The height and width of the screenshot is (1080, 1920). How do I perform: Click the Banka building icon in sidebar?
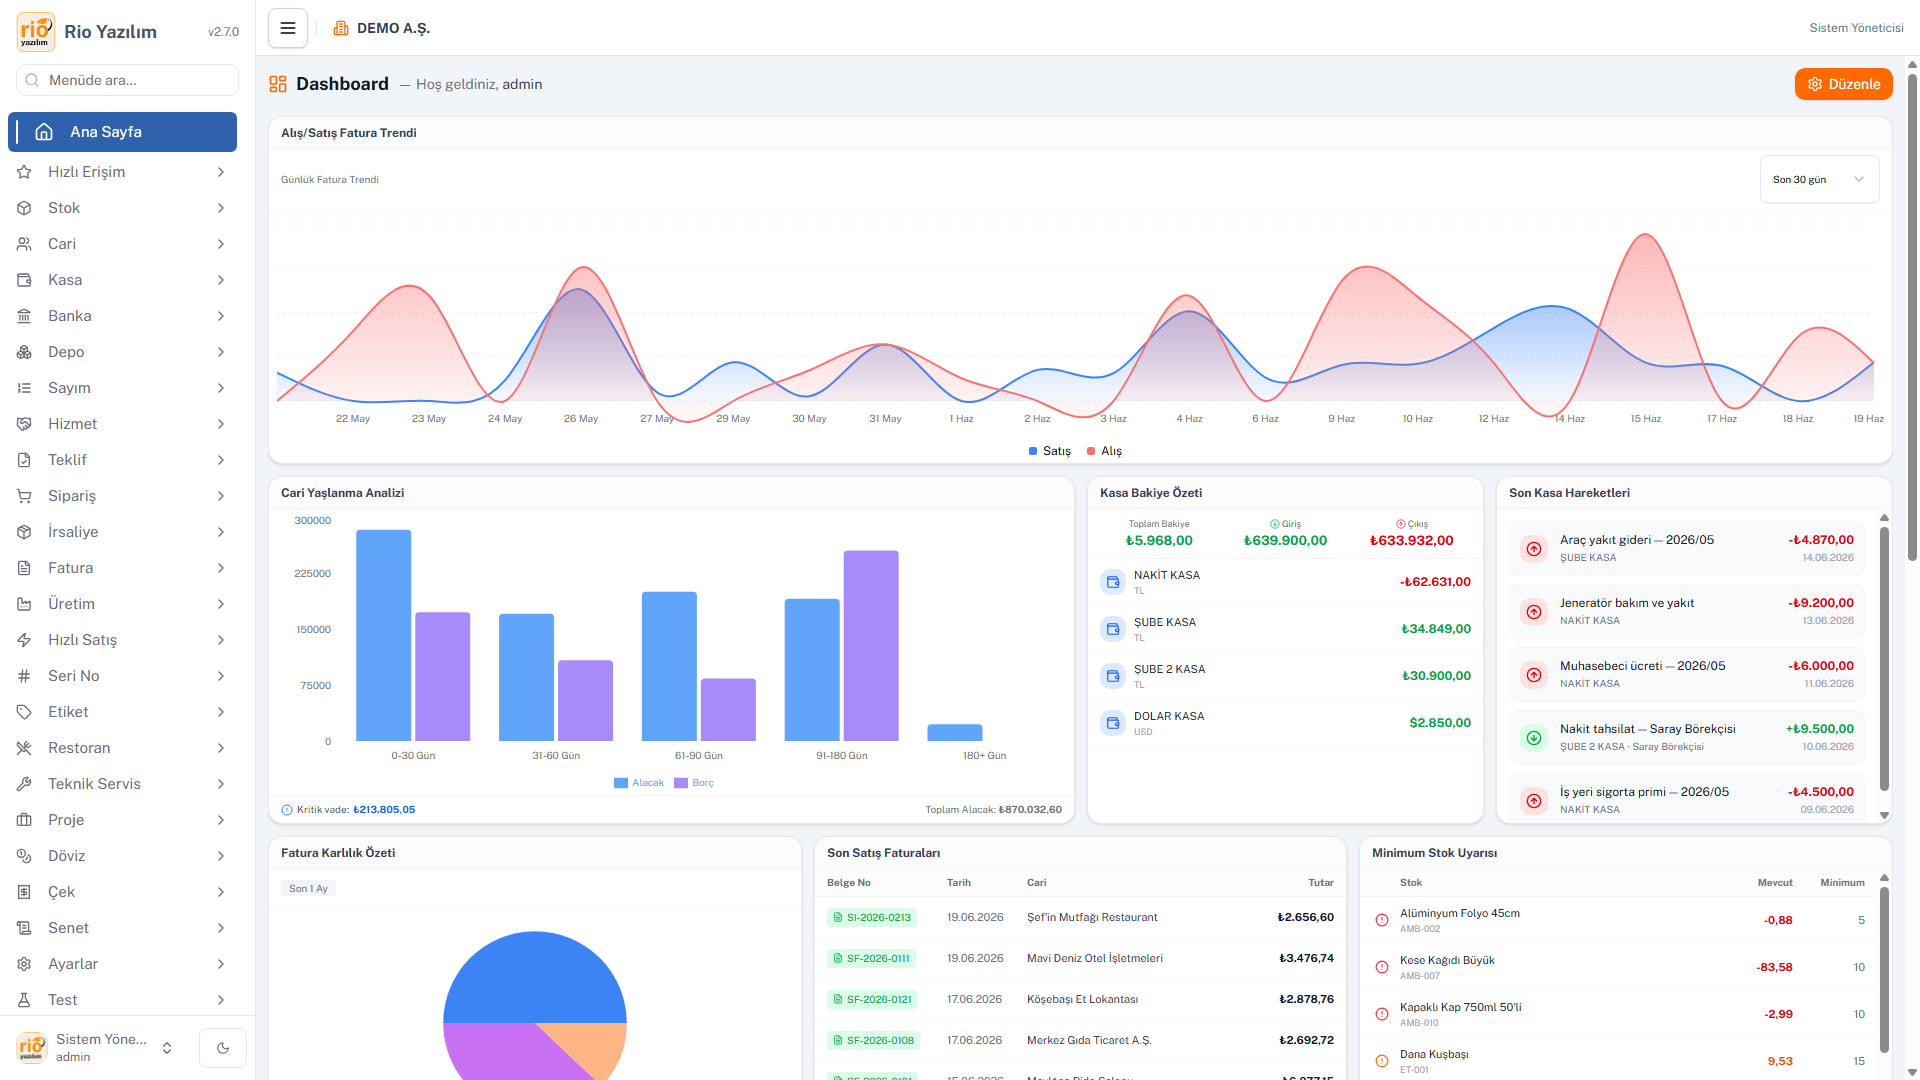click(x=24, y=316)
